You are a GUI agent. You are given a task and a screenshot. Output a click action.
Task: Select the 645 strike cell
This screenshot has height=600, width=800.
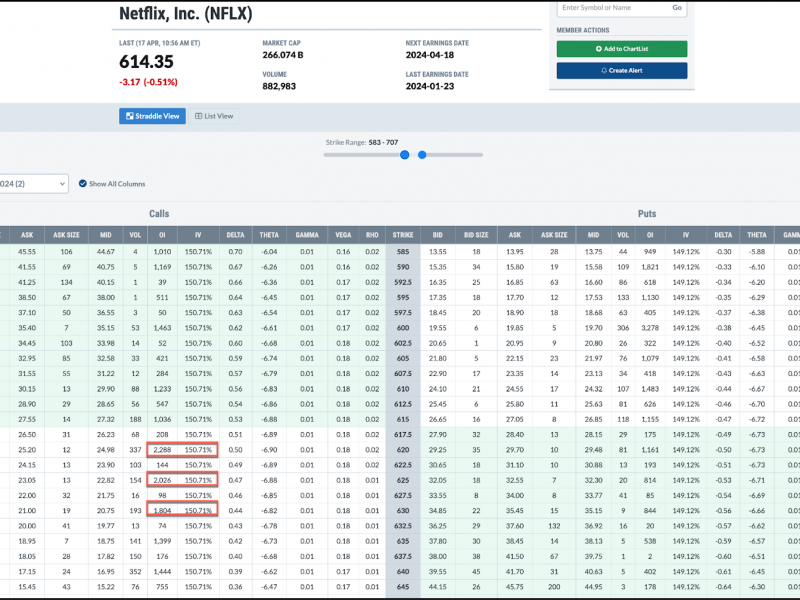[403, 587]
